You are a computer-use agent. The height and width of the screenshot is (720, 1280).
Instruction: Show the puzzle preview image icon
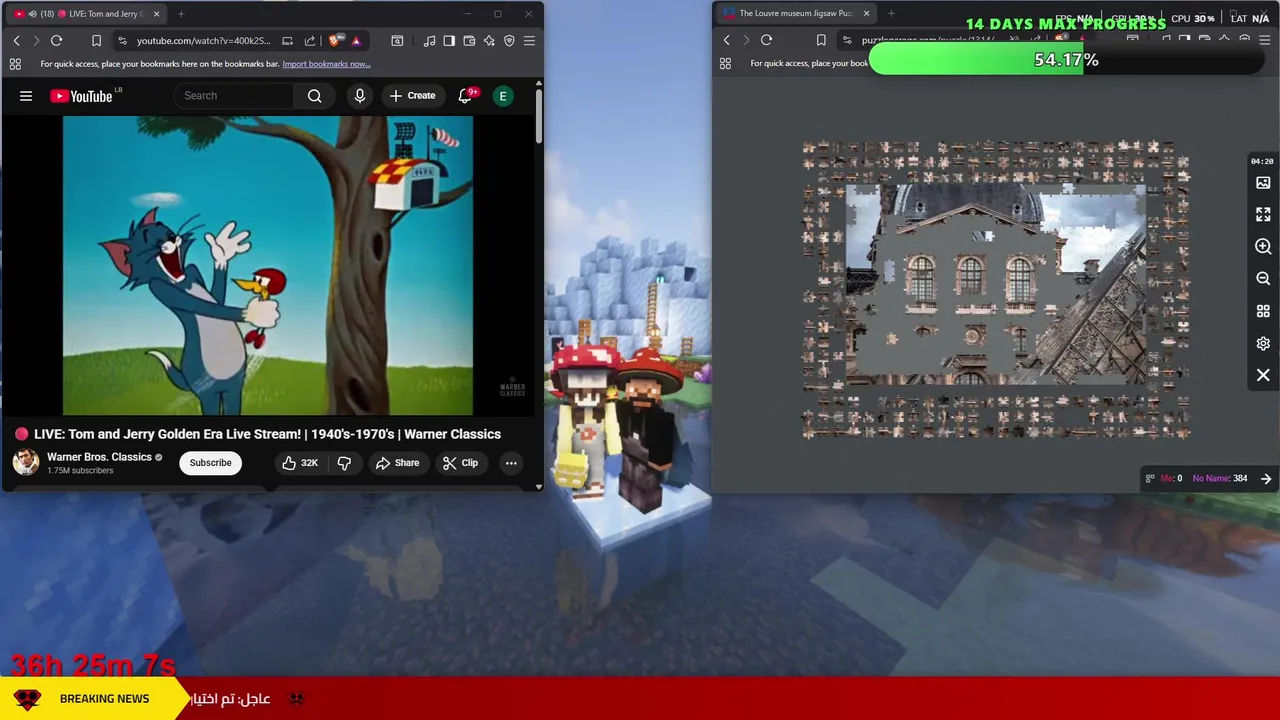[1263, 183]
